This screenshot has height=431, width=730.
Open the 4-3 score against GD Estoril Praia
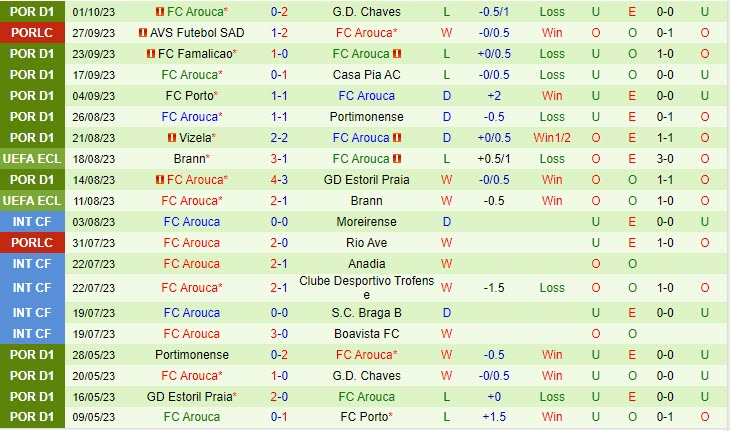point(279,180)
